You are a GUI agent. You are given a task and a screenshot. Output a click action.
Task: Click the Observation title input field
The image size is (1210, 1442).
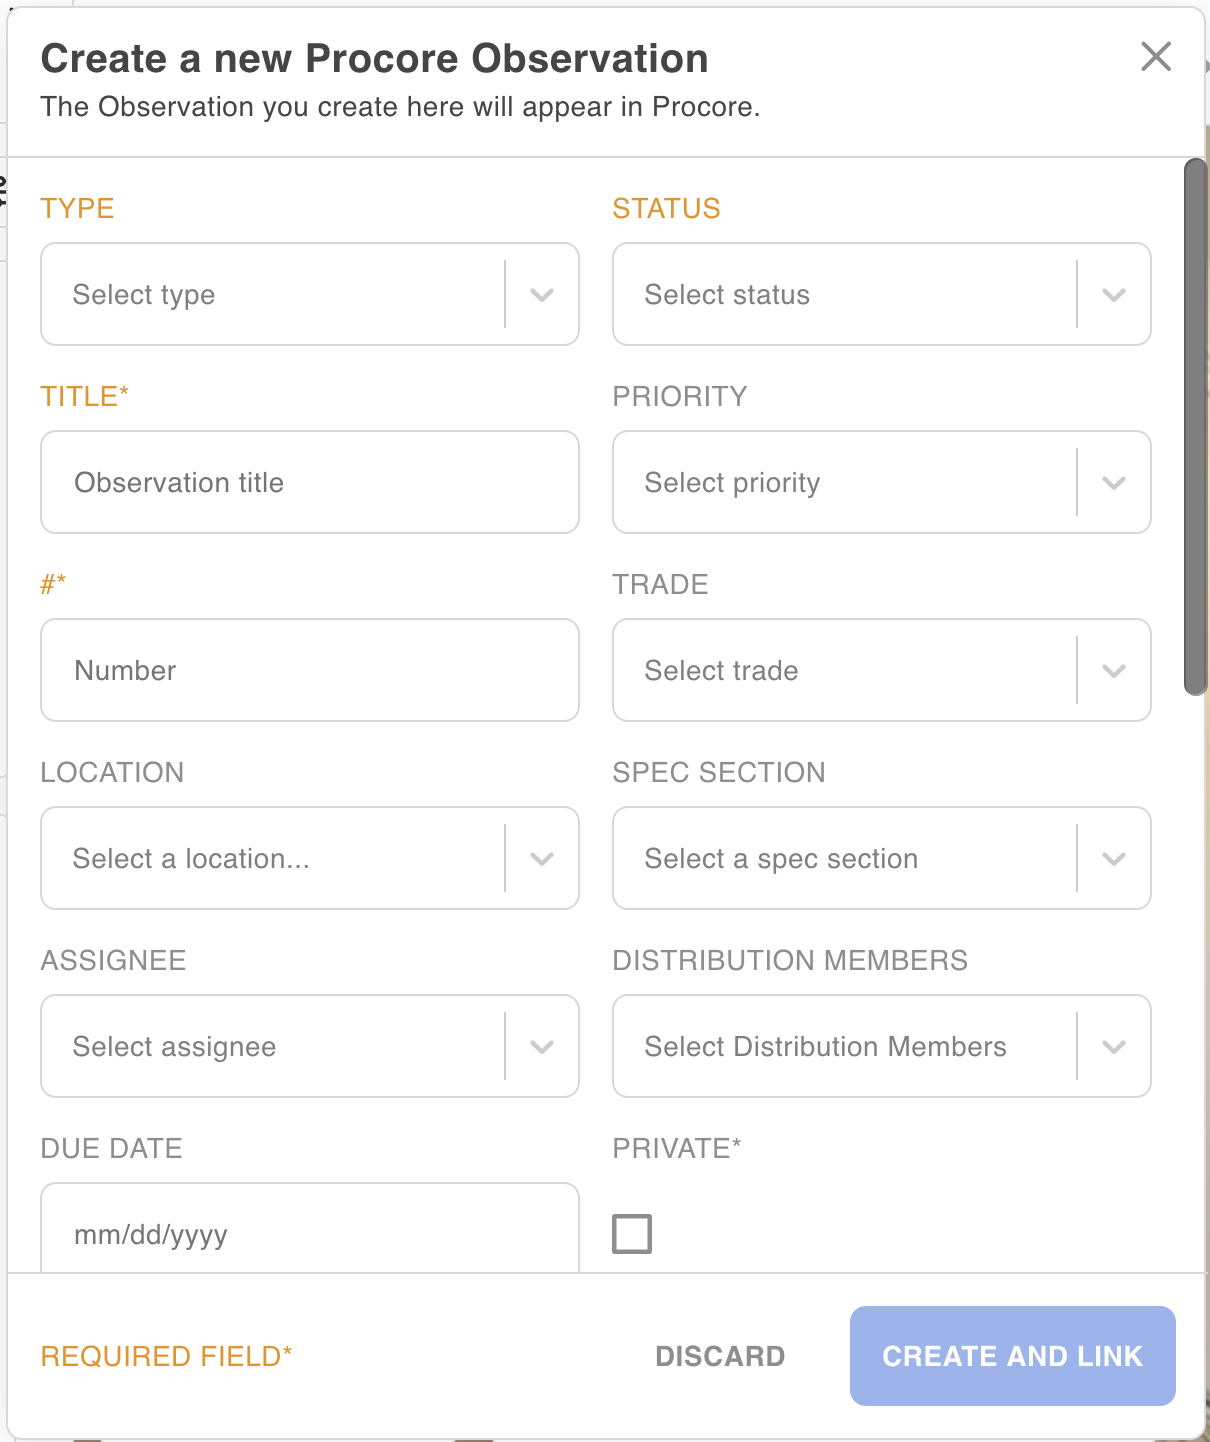coord(280,482)
